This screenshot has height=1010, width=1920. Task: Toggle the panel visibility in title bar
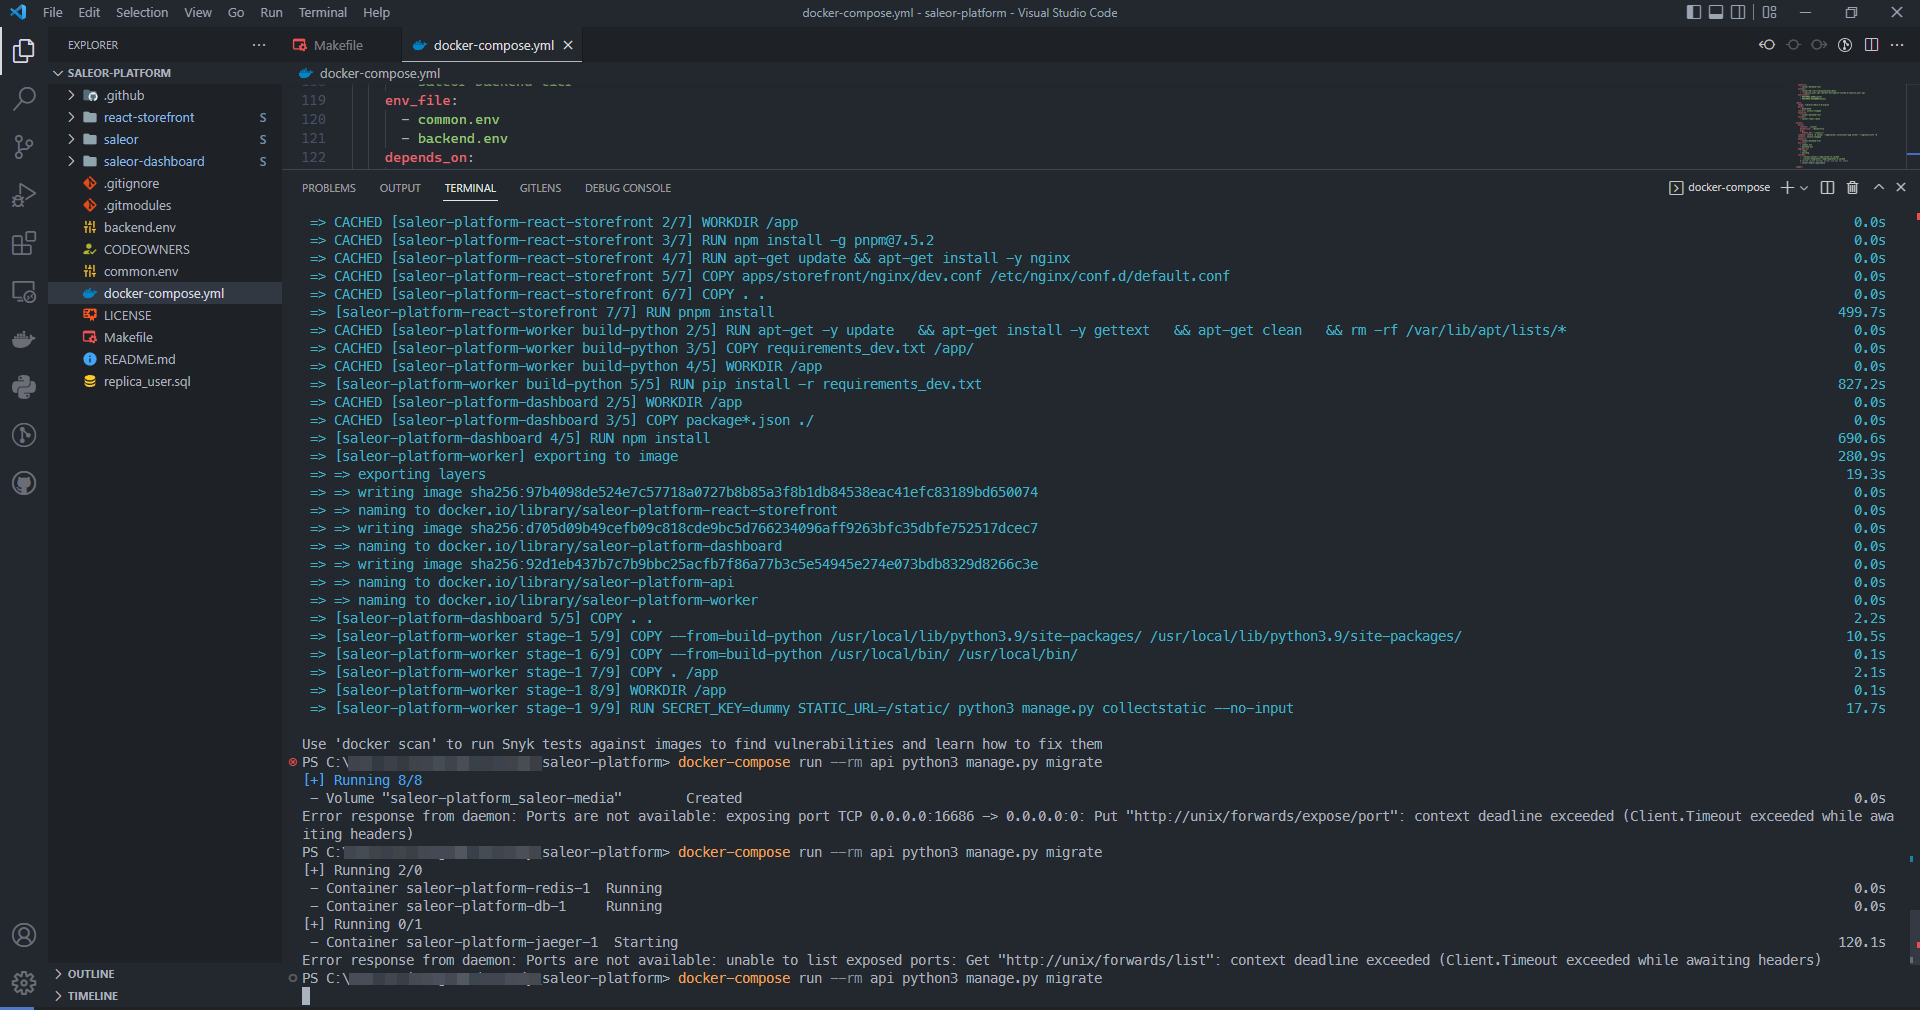(x=1716, y=12)
